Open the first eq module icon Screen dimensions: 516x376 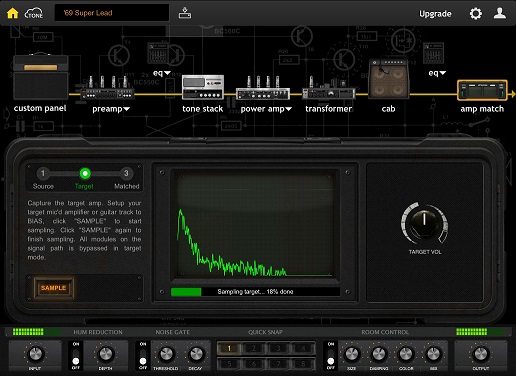[157, 53]
